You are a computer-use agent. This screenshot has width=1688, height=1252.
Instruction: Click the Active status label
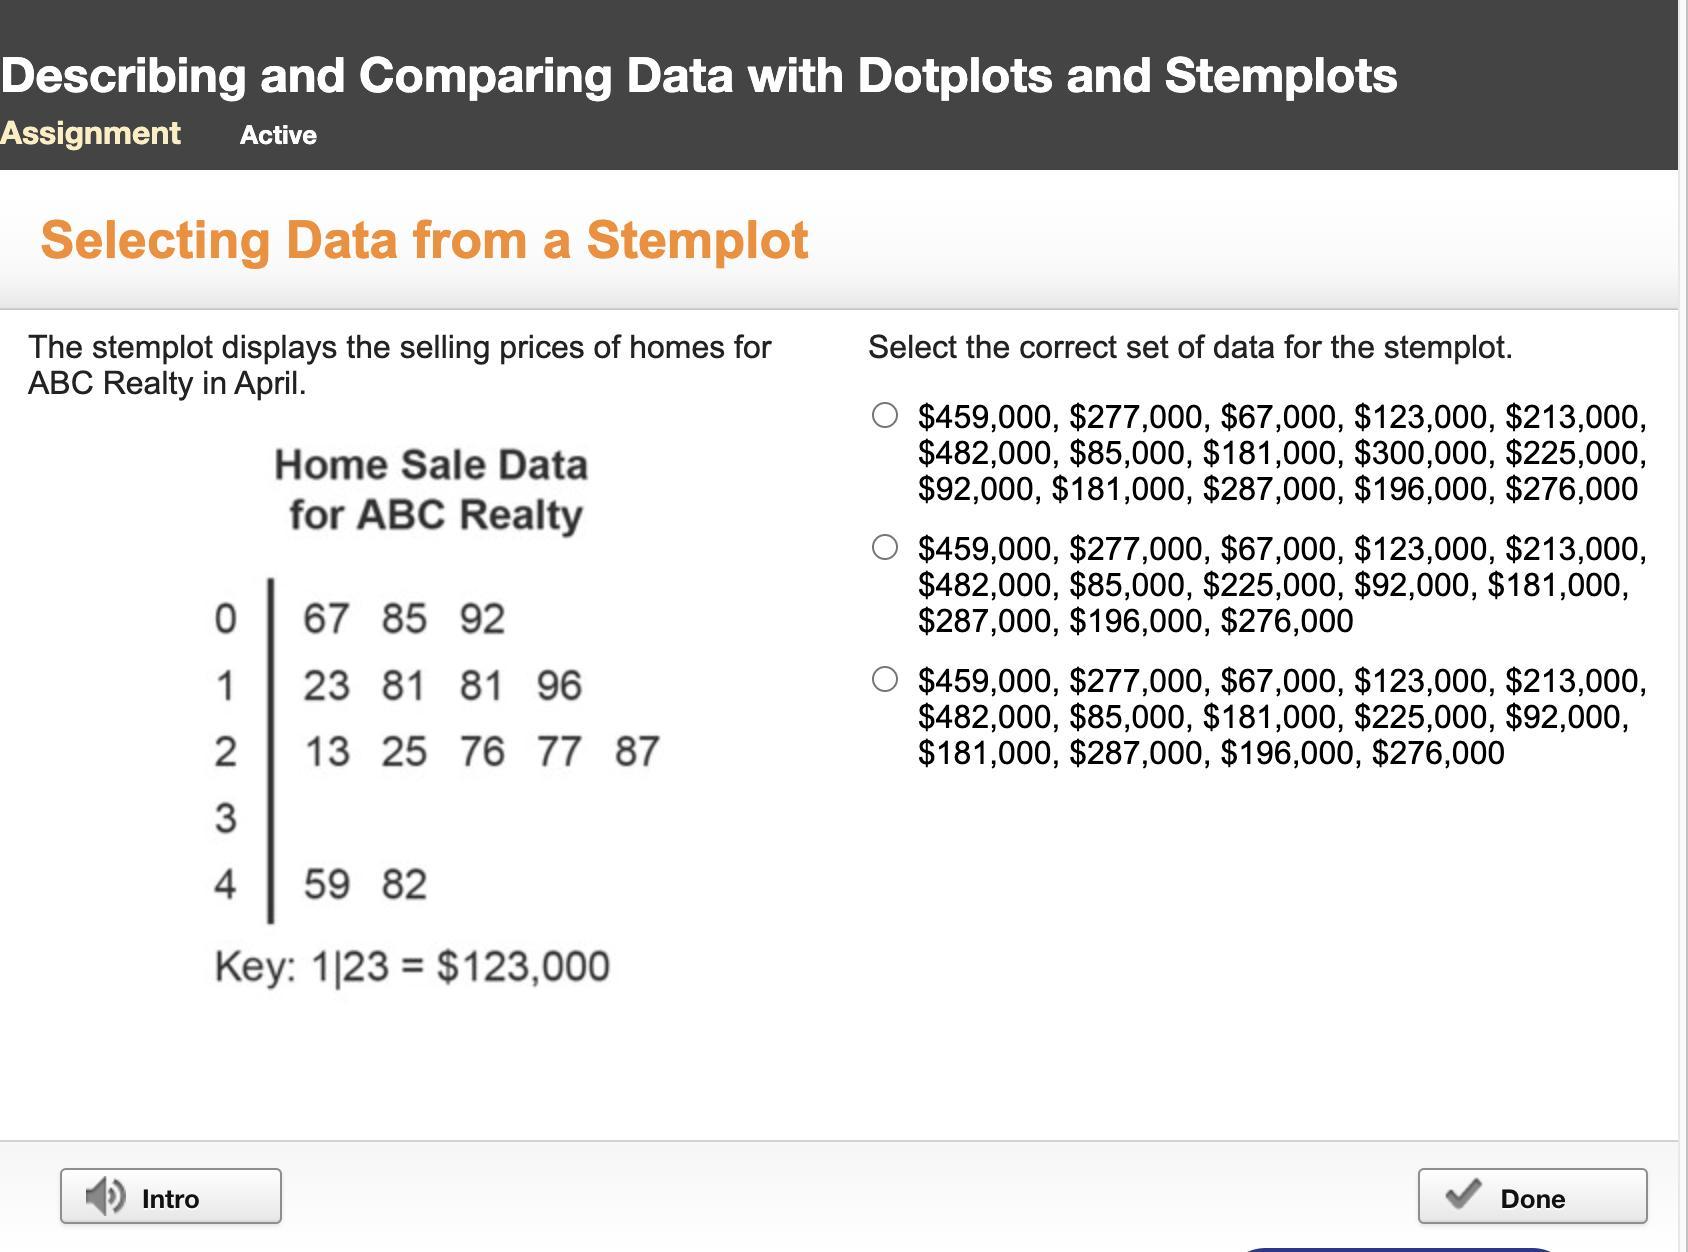278,135
